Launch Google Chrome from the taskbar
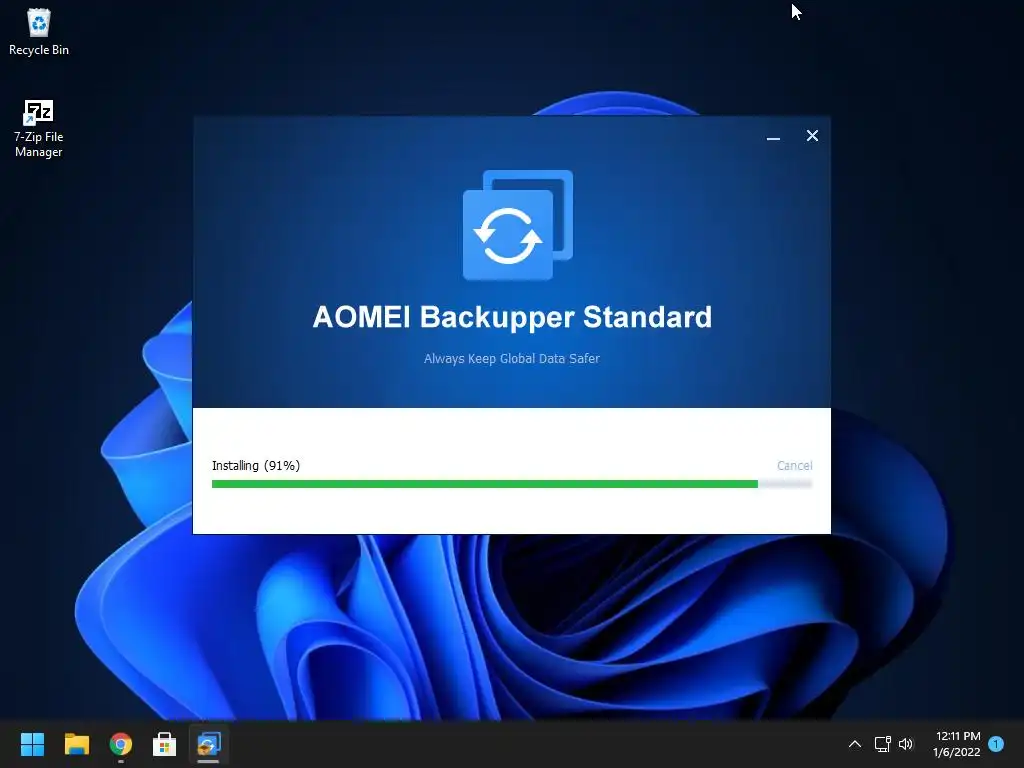 point(120,744)
